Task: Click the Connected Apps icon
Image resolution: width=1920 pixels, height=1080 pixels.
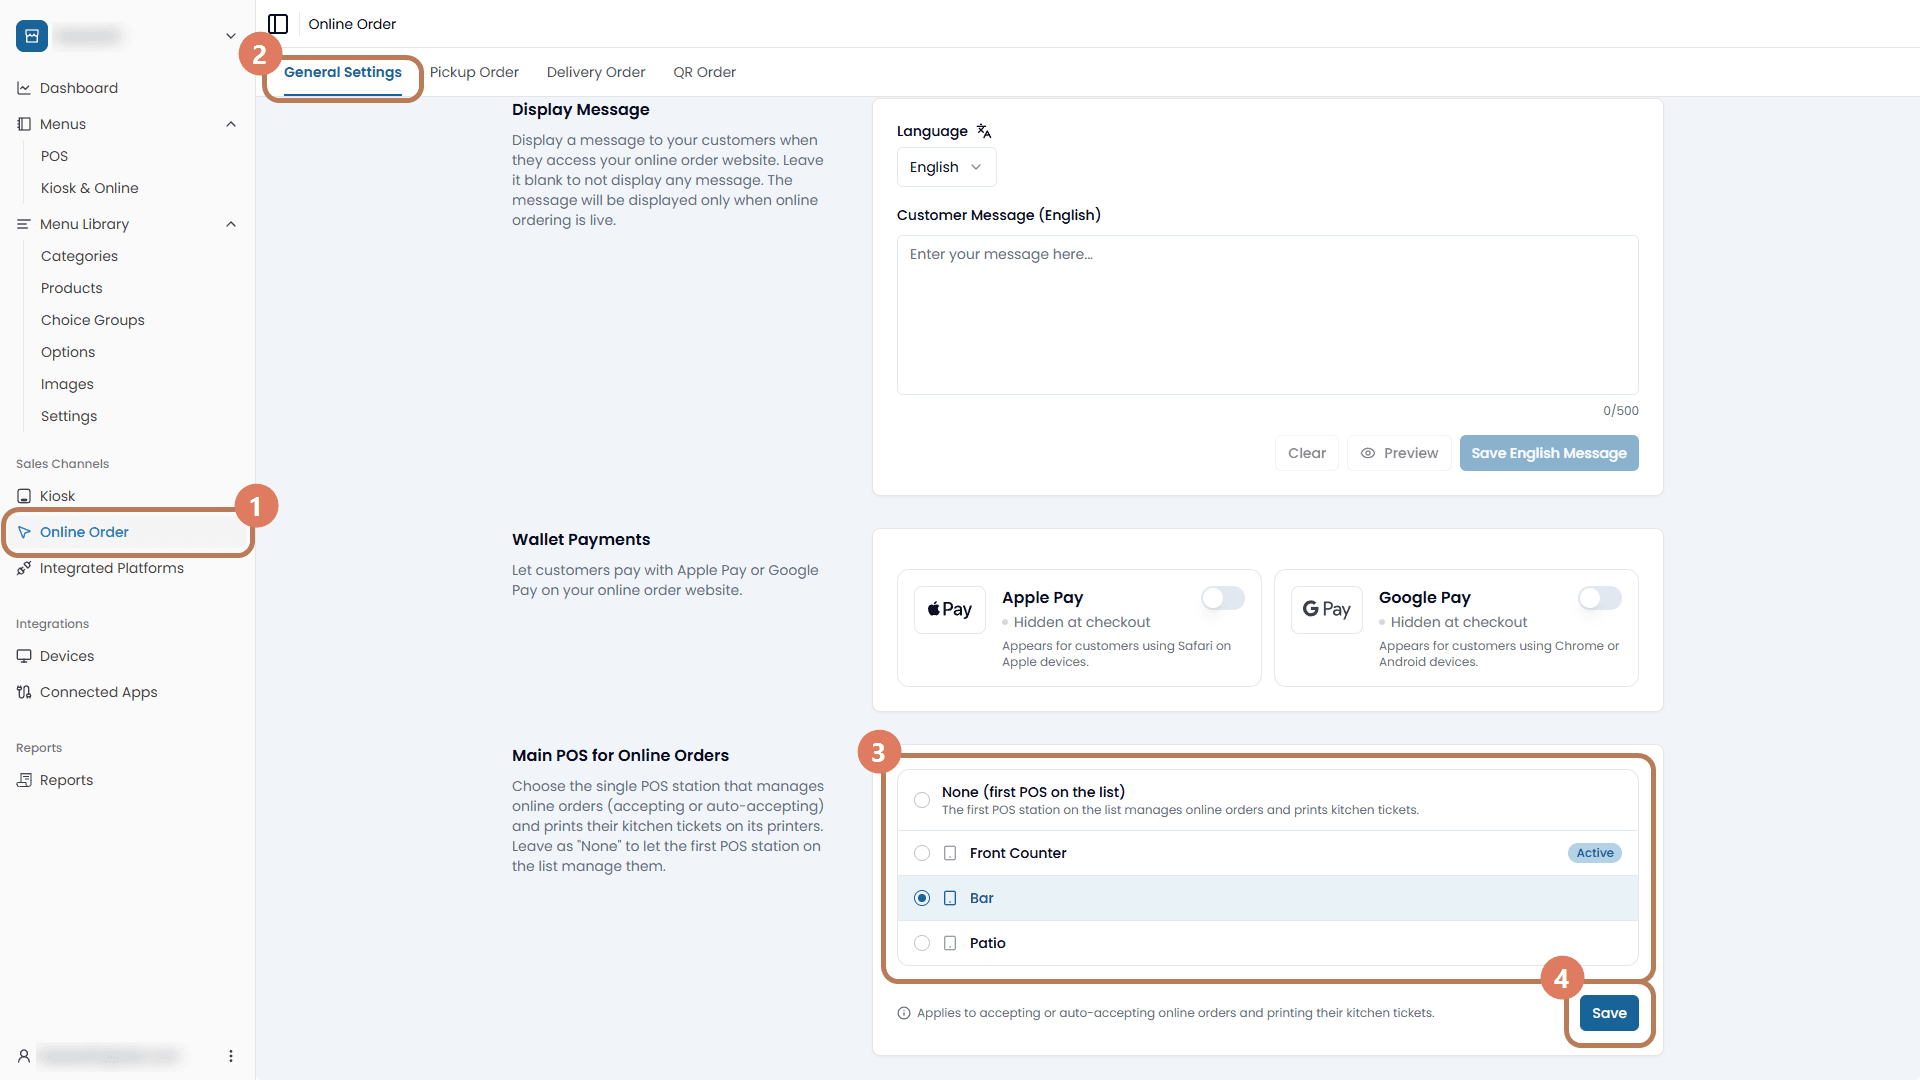Action: (24, 692)
